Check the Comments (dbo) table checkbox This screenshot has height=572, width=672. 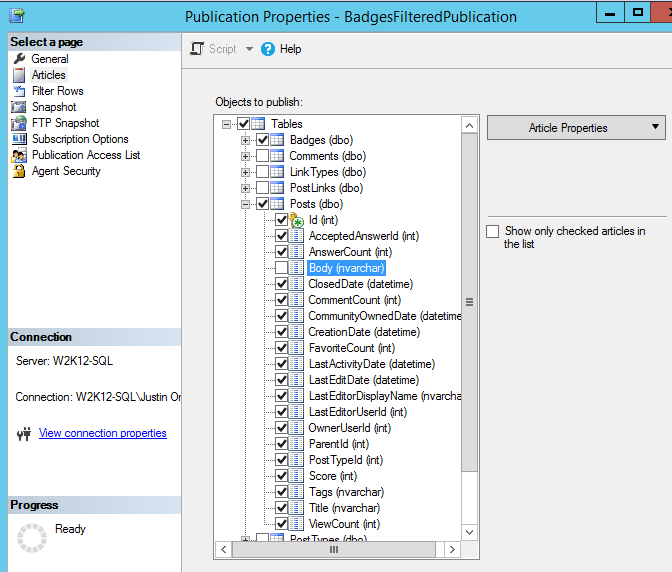tap(262, 156)
